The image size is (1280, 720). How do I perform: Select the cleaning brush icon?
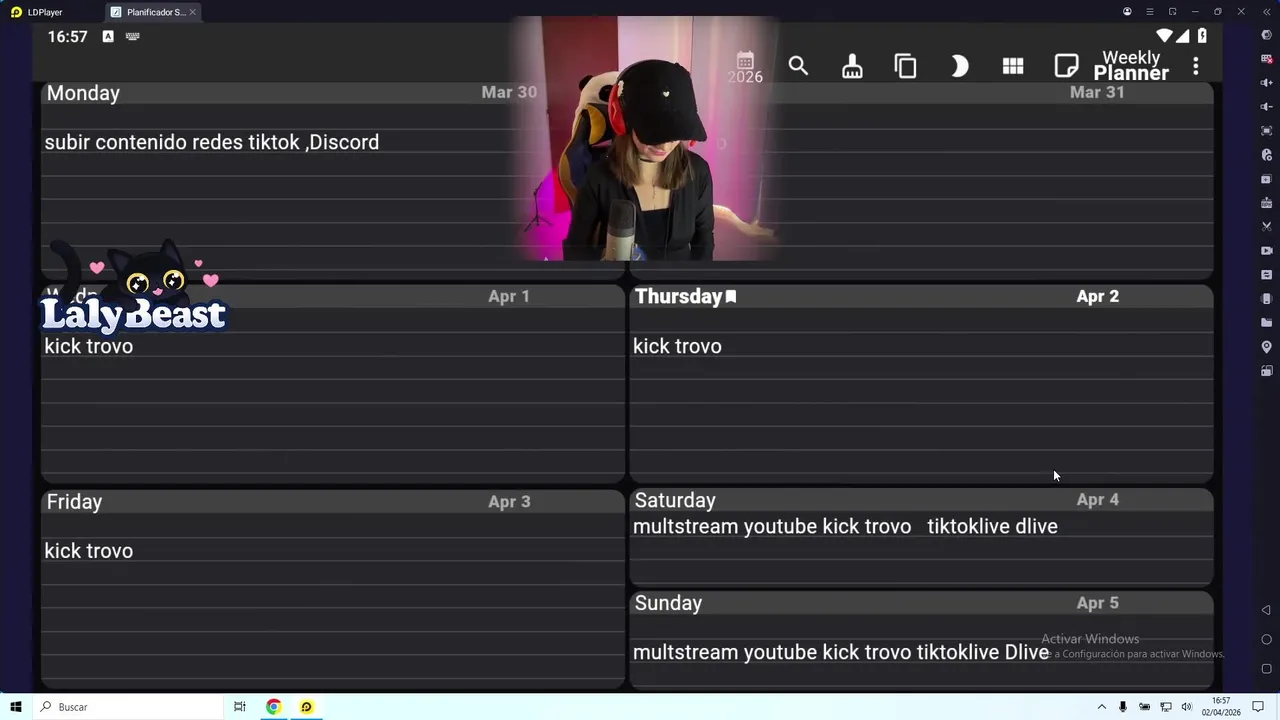tap(852, 66)
